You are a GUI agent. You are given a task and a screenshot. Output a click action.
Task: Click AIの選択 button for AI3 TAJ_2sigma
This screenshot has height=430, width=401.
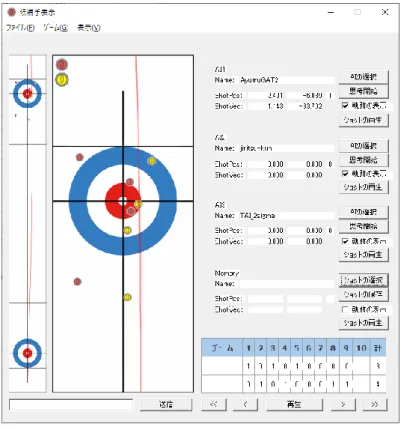click(364, 212)
